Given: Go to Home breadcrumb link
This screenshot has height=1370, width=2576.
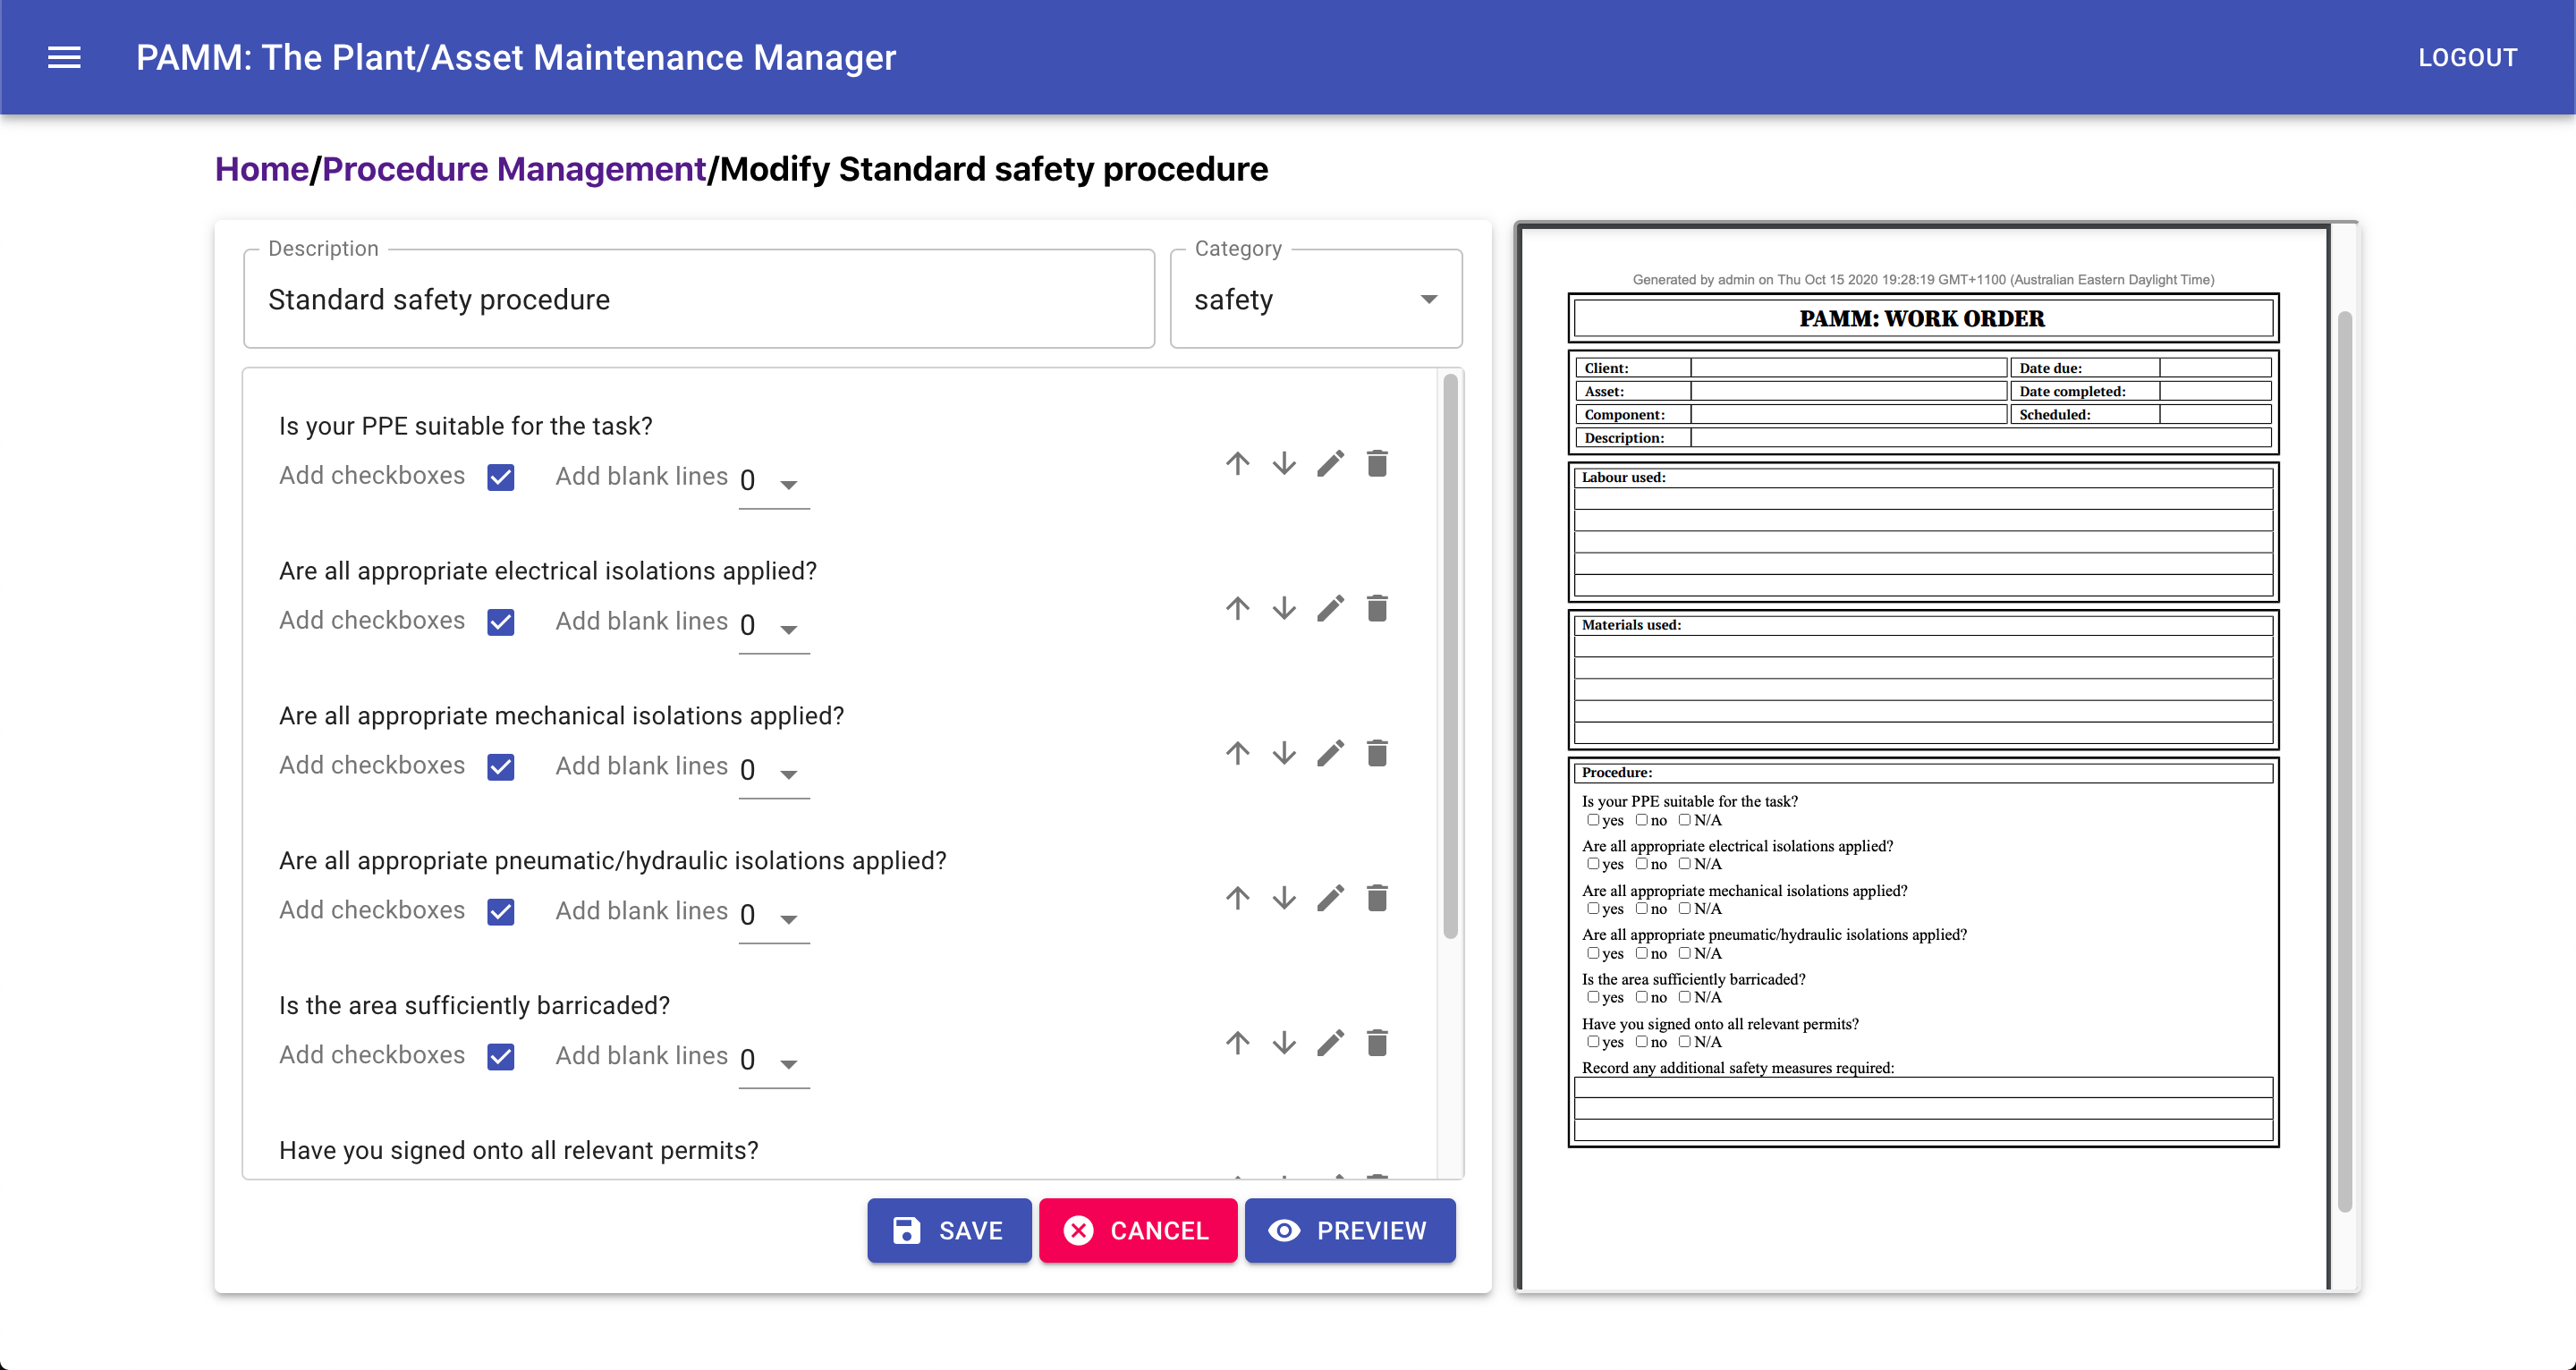Looking at the screenshot, I should point(262,169).
